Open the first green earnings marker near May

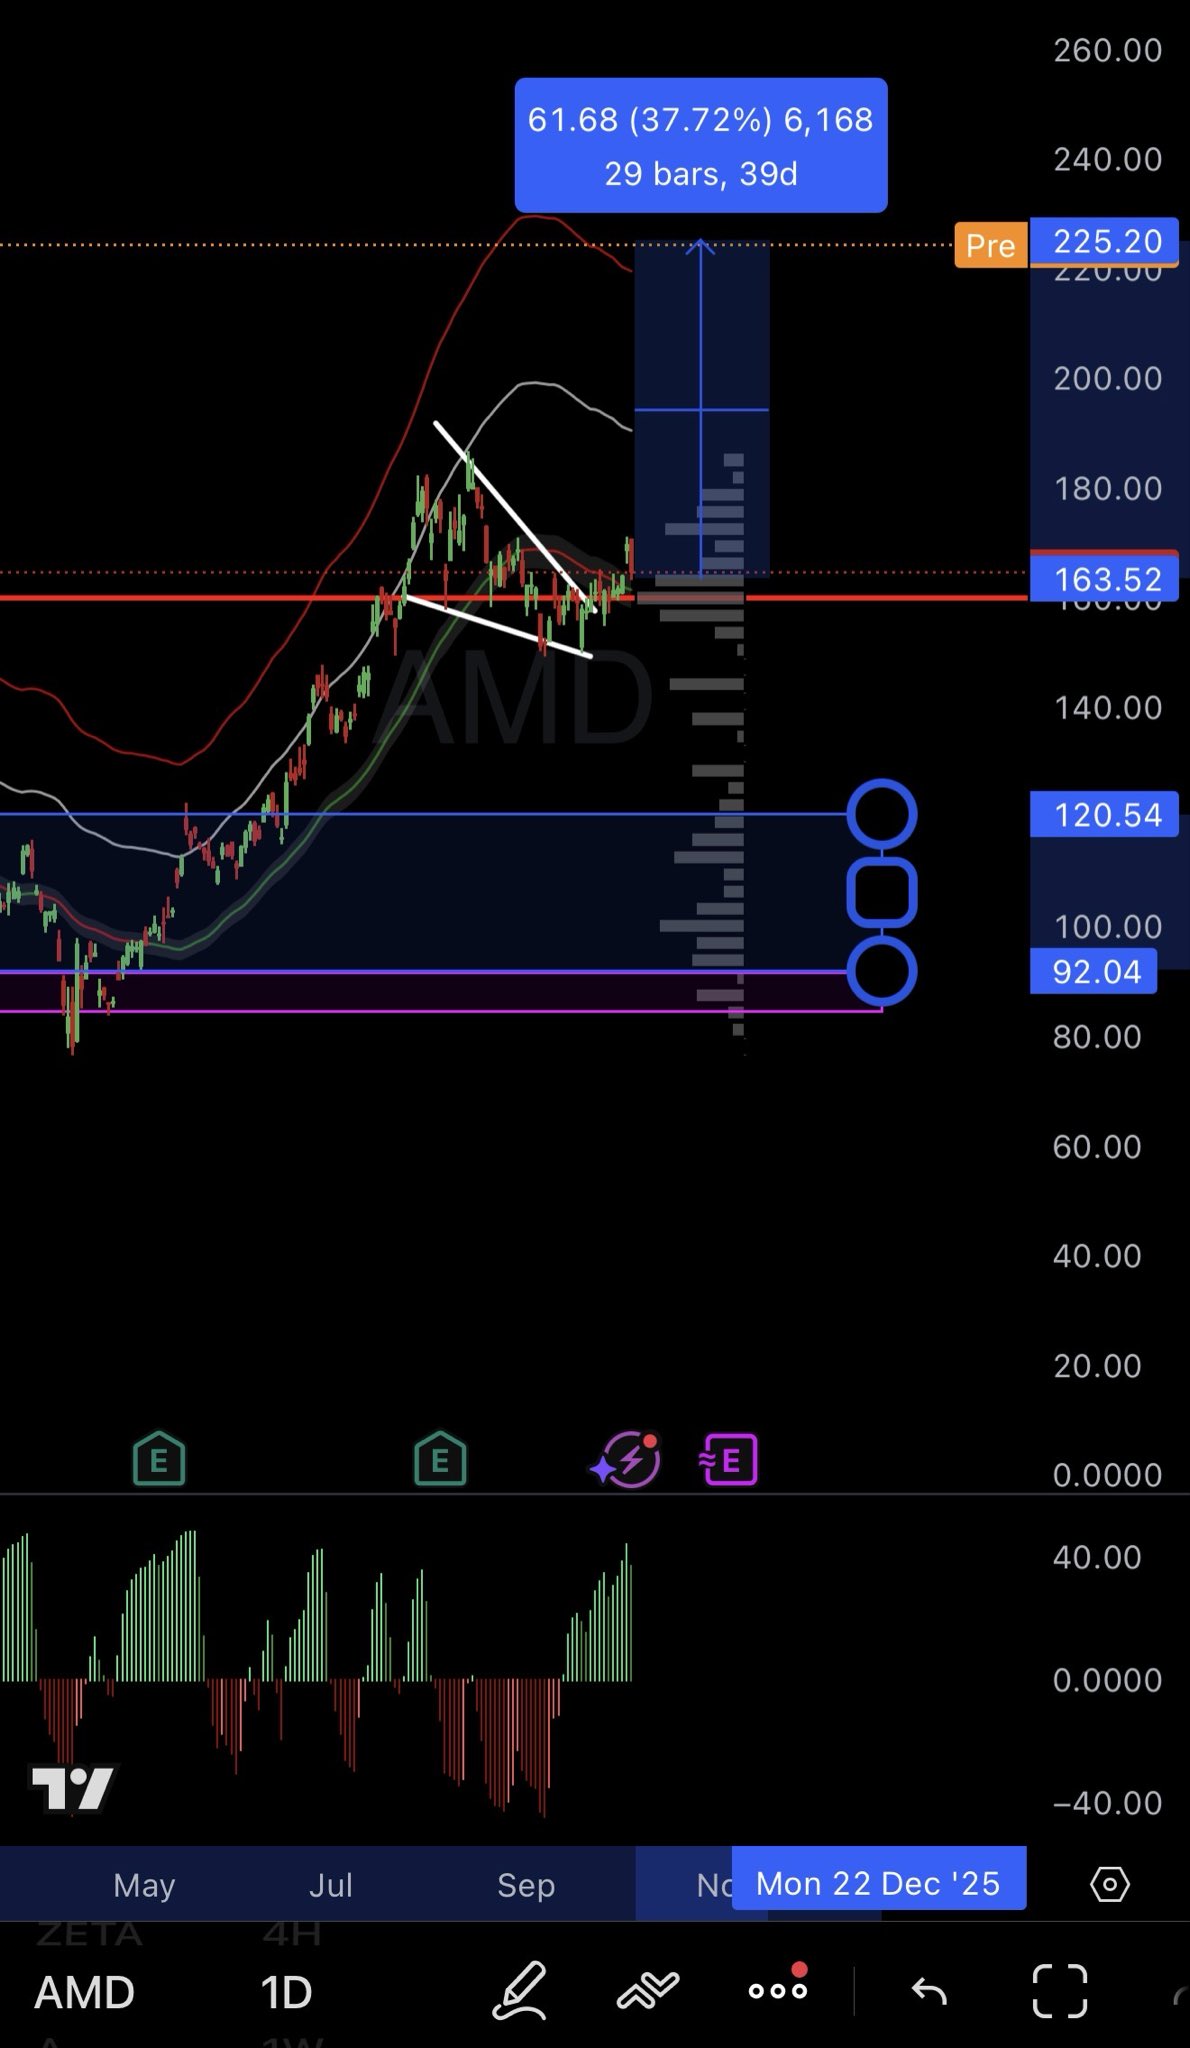[159, 1460]
